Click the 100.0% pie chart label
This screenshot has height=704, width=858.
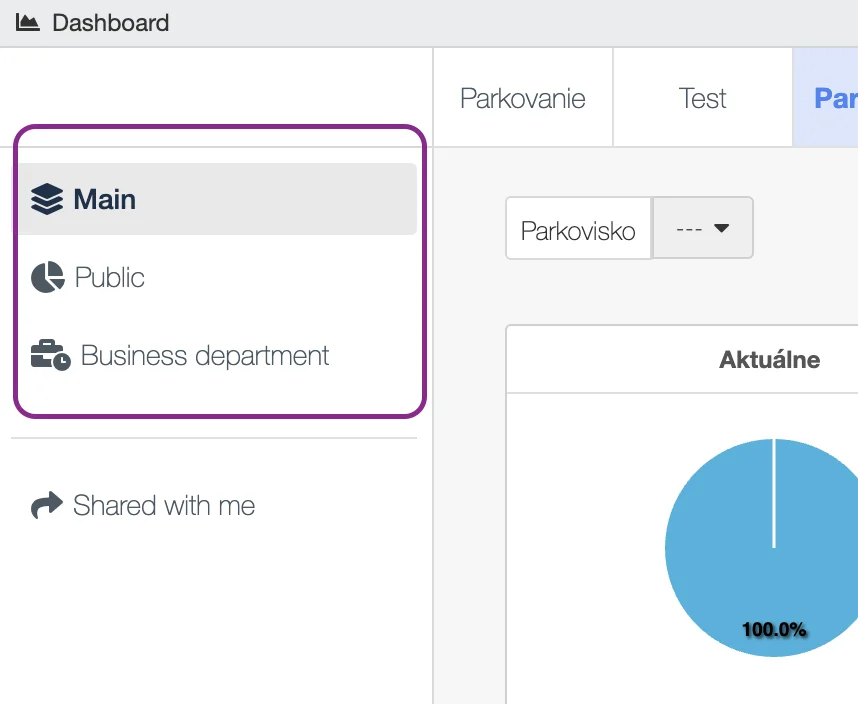pyautogui.click(x=774, y=630)
